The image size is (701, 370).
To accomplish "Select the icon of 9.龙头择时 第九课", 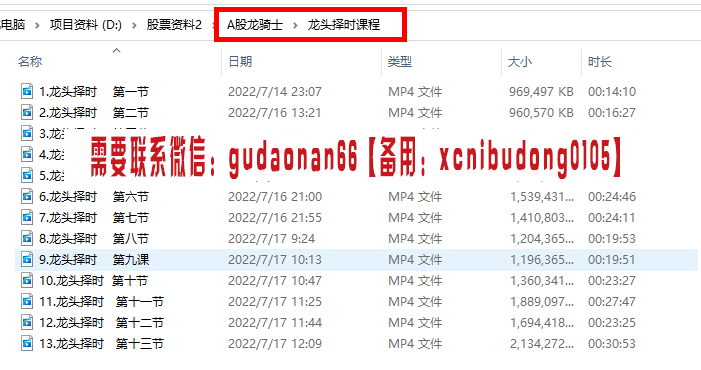I will coord(27,259).
